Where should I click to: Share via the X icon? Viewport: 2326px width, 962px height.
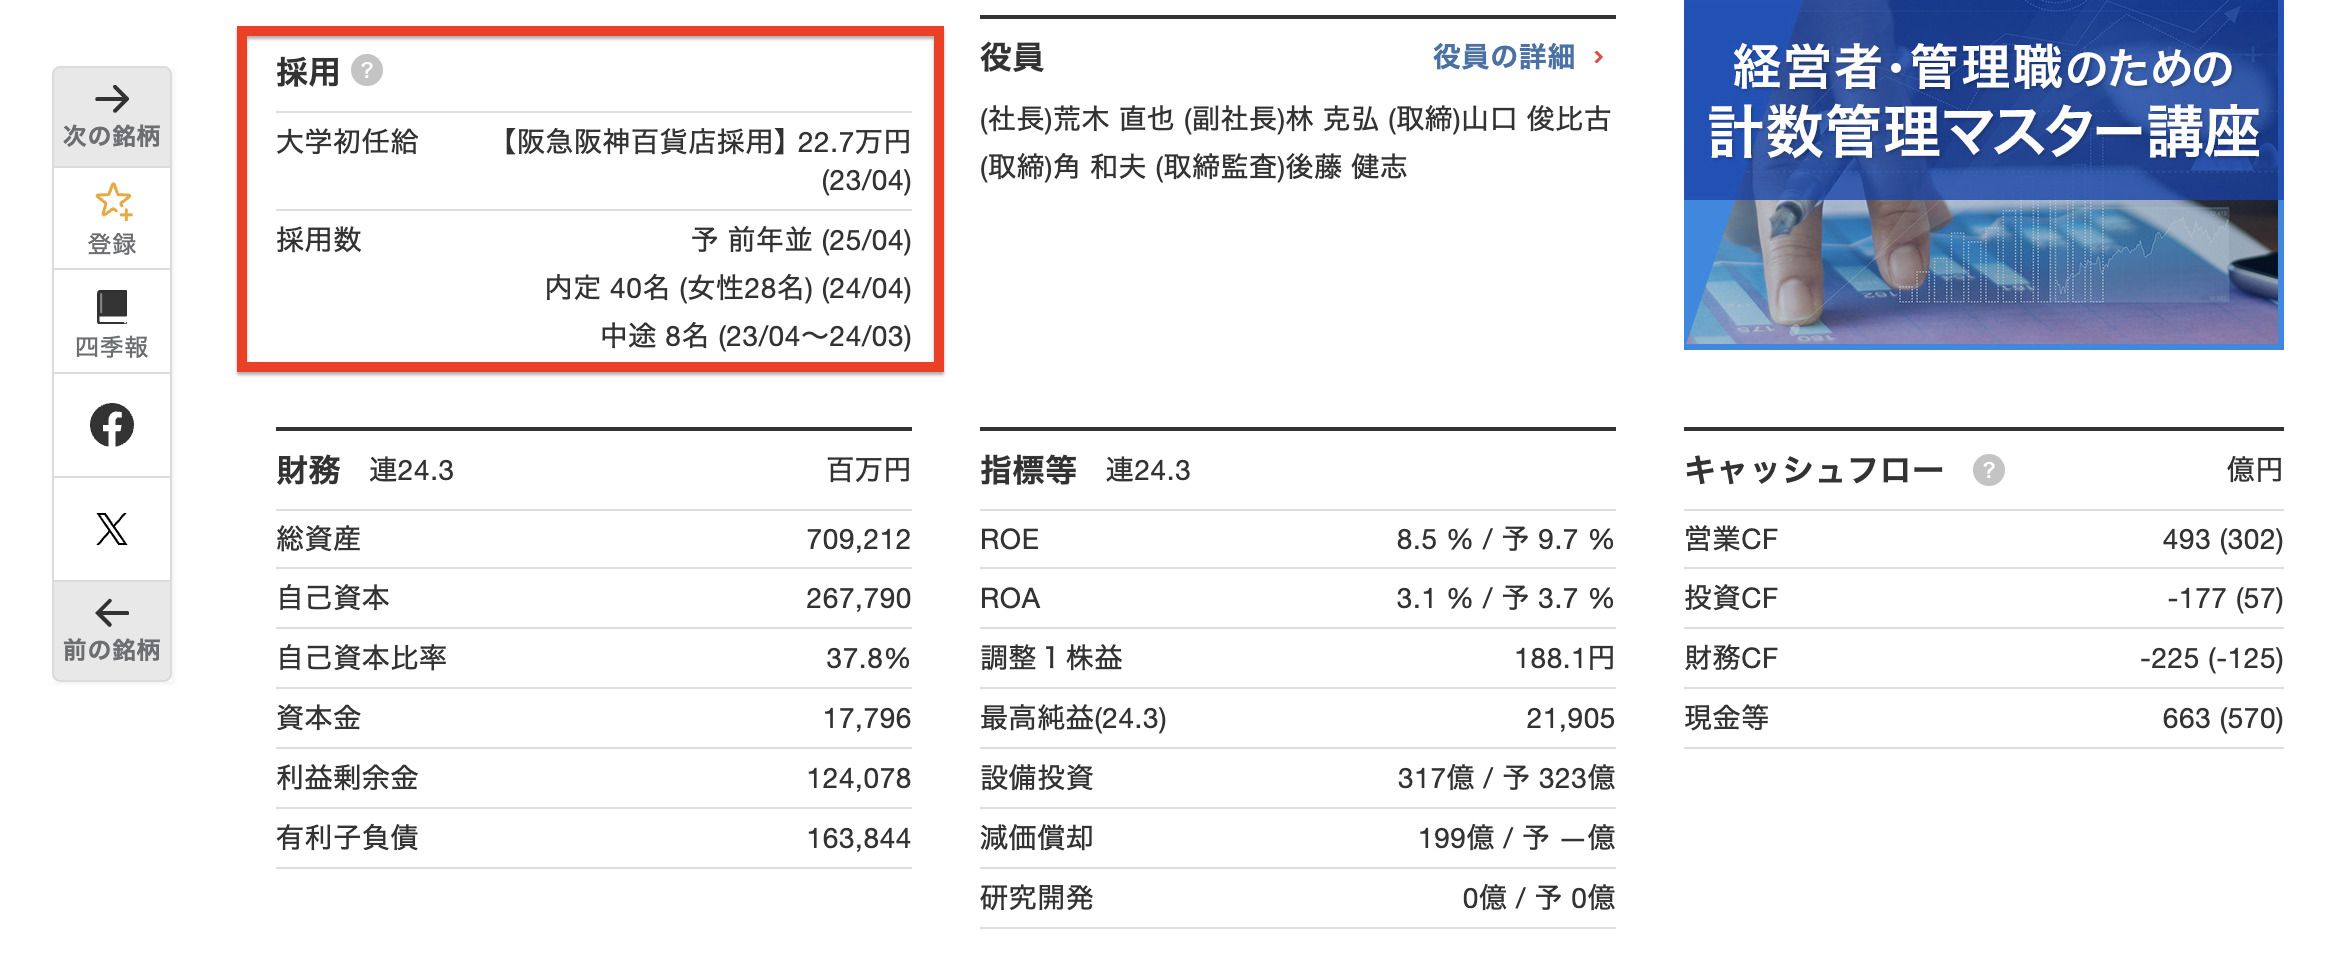(x=112, y=529)
